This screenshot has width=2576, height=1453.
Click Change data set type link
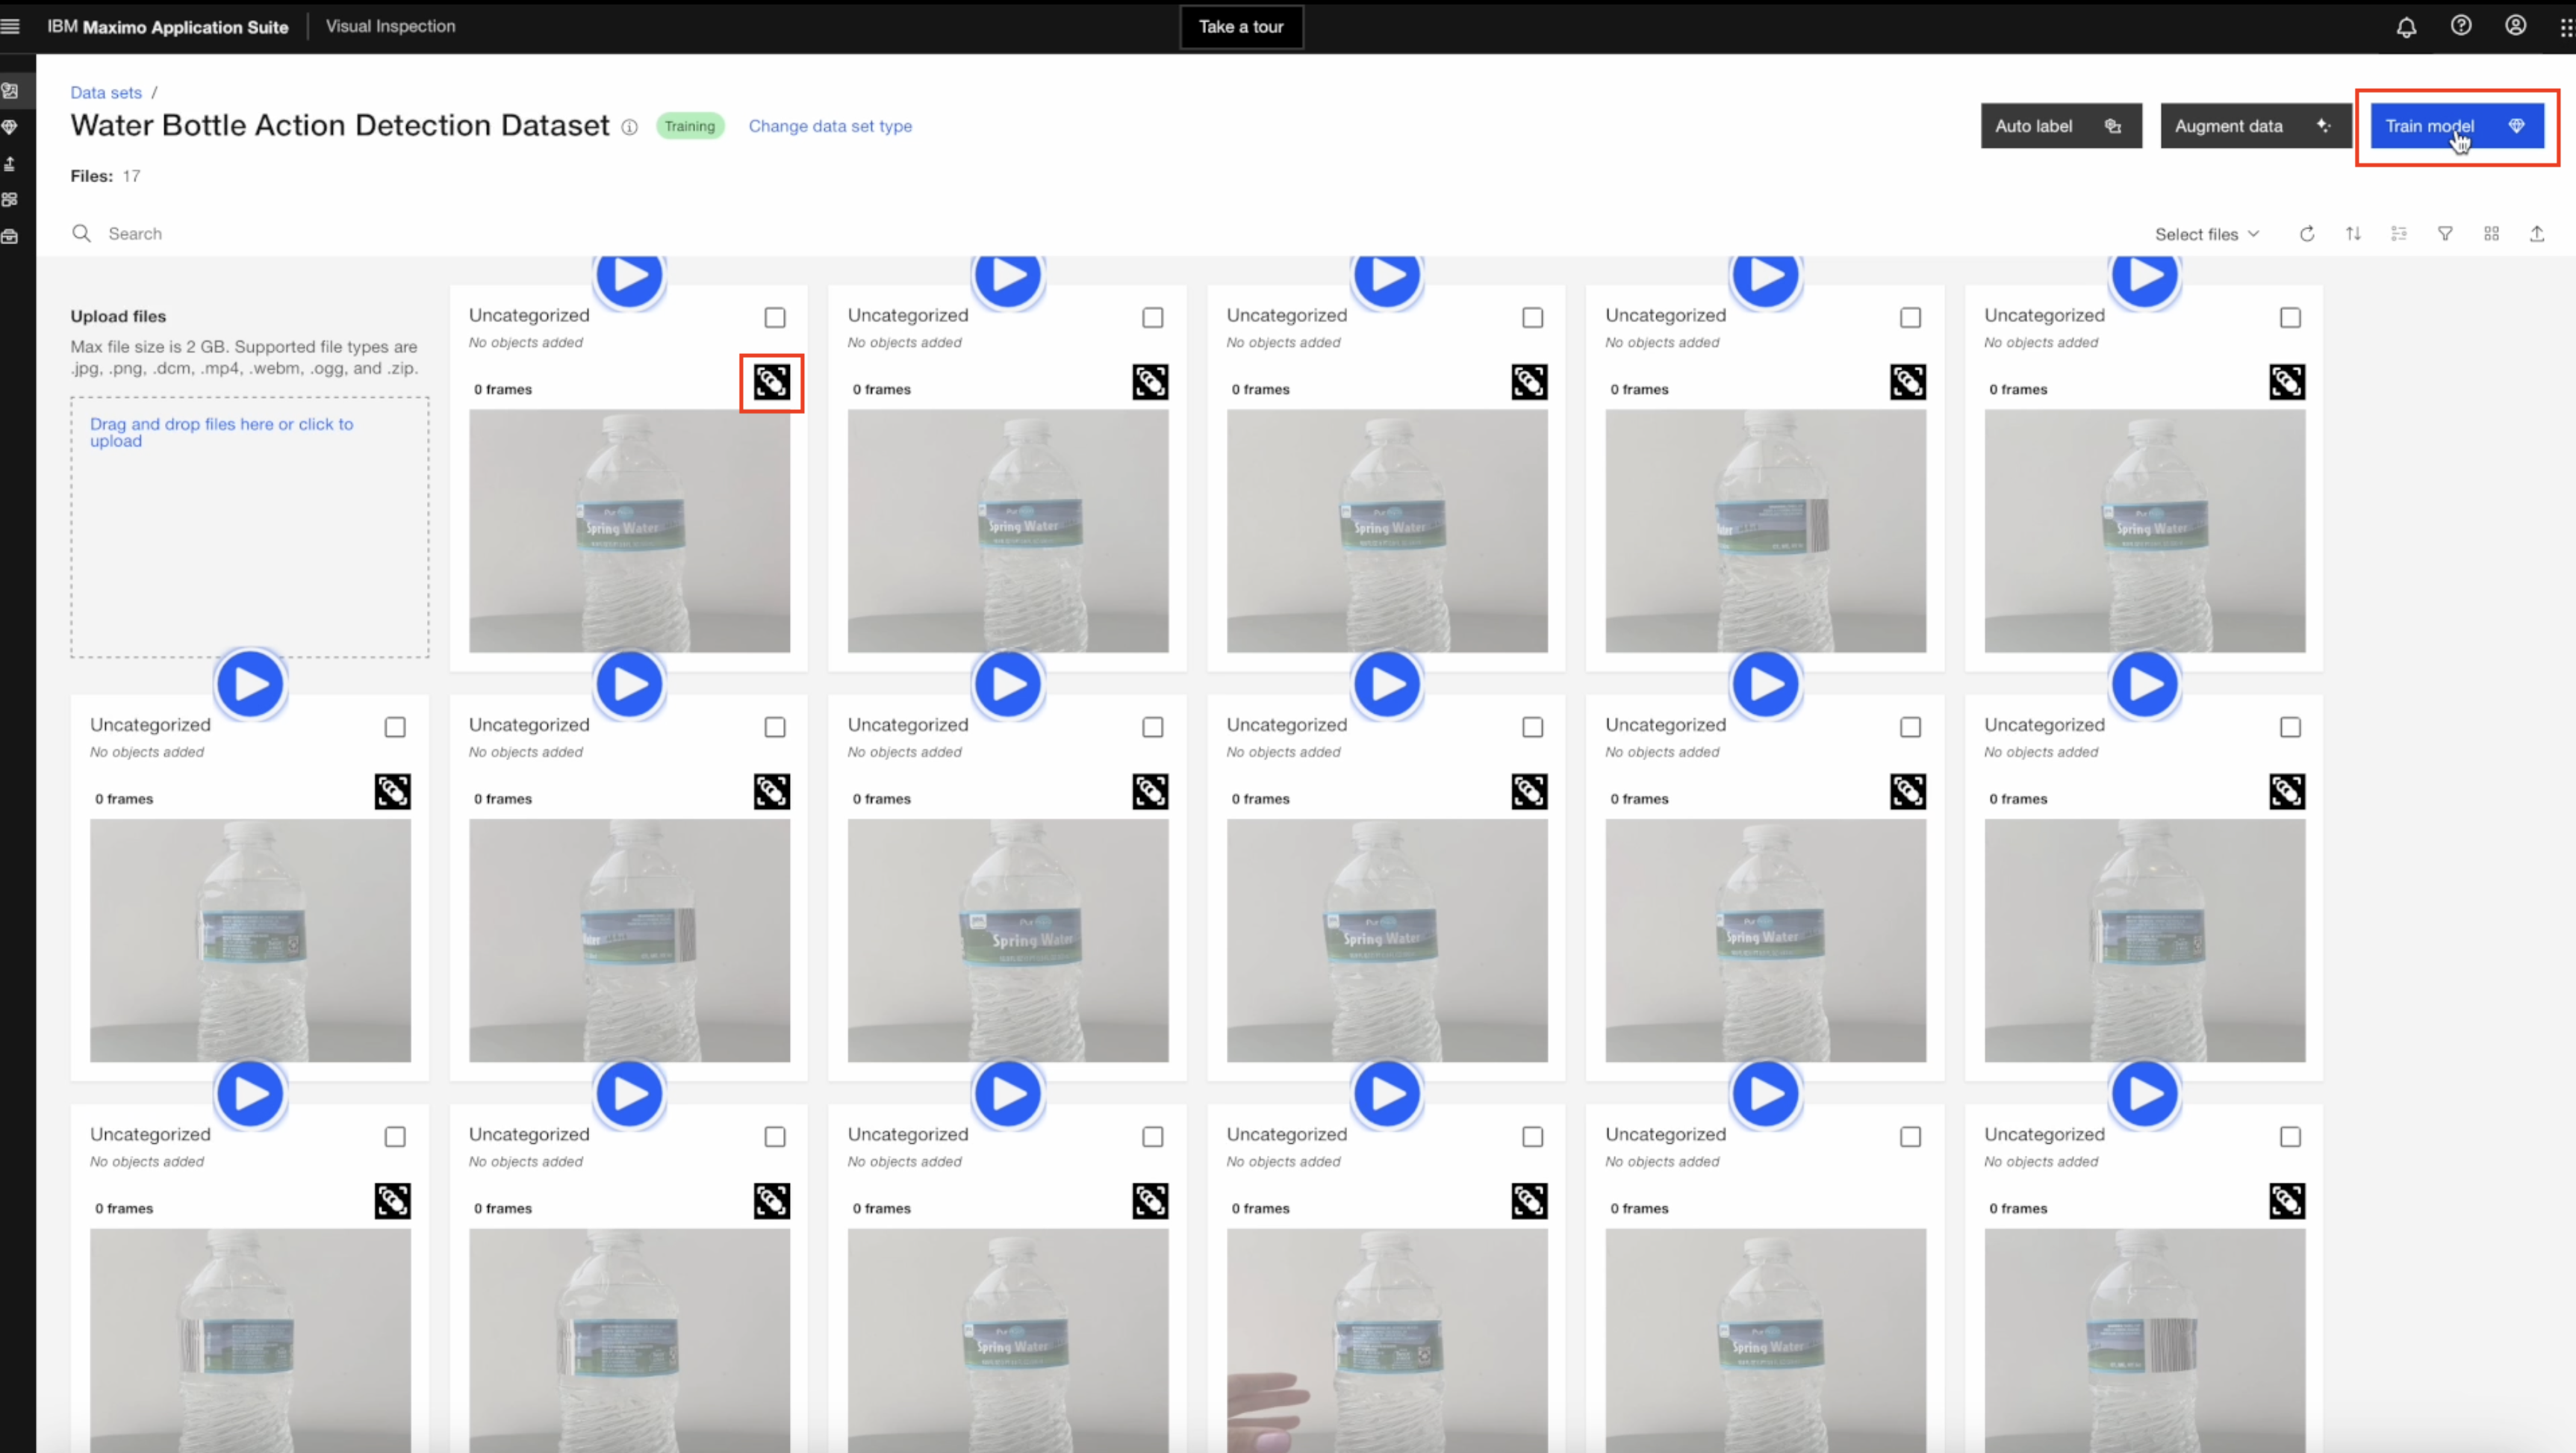tap(830, 126)
